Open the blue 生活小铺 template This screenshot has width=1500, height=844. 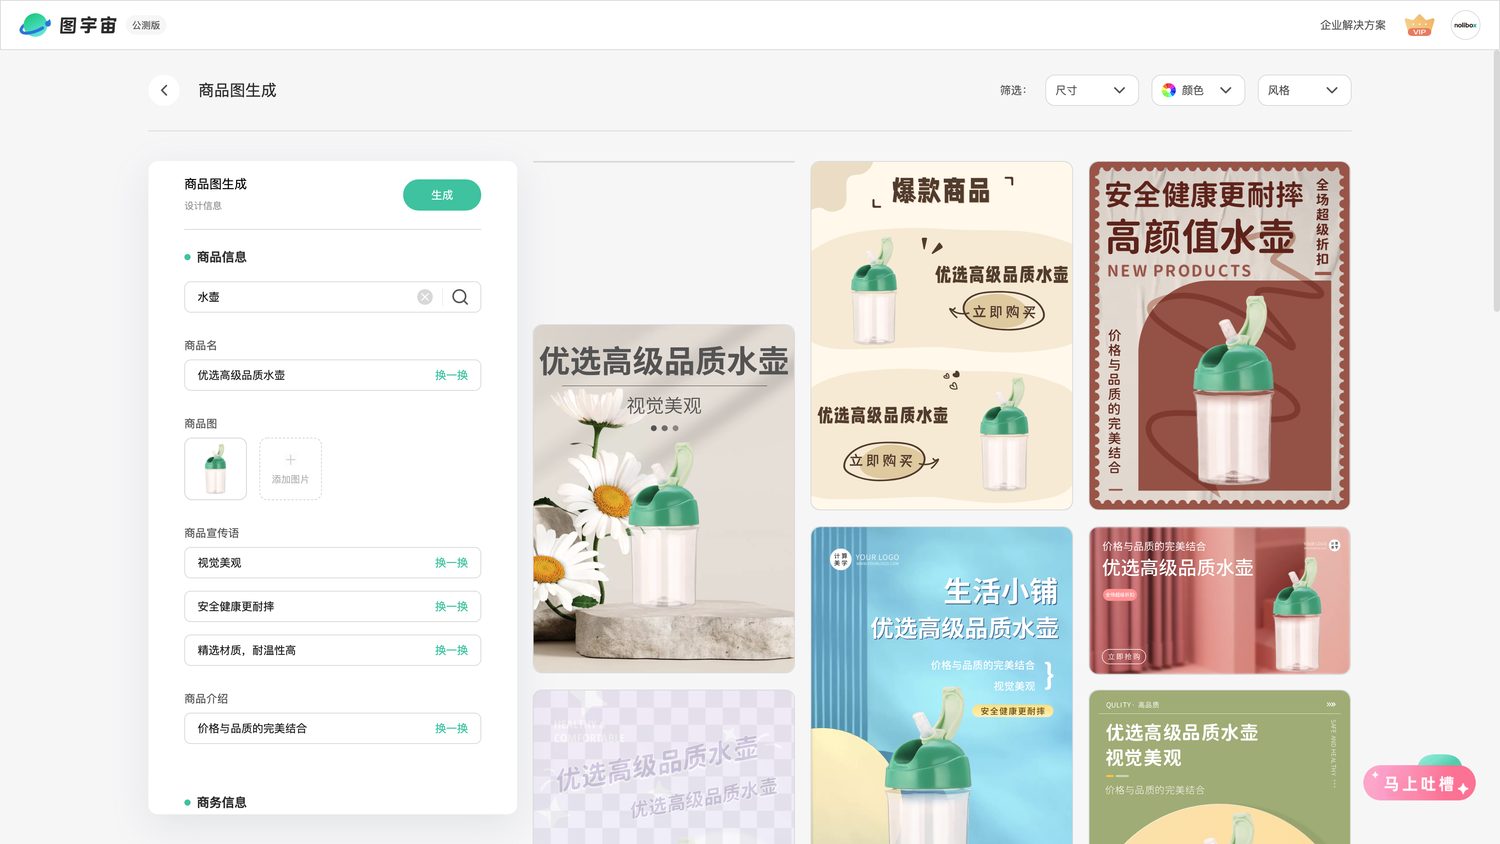pyautogui.click(x=942, y=686)
